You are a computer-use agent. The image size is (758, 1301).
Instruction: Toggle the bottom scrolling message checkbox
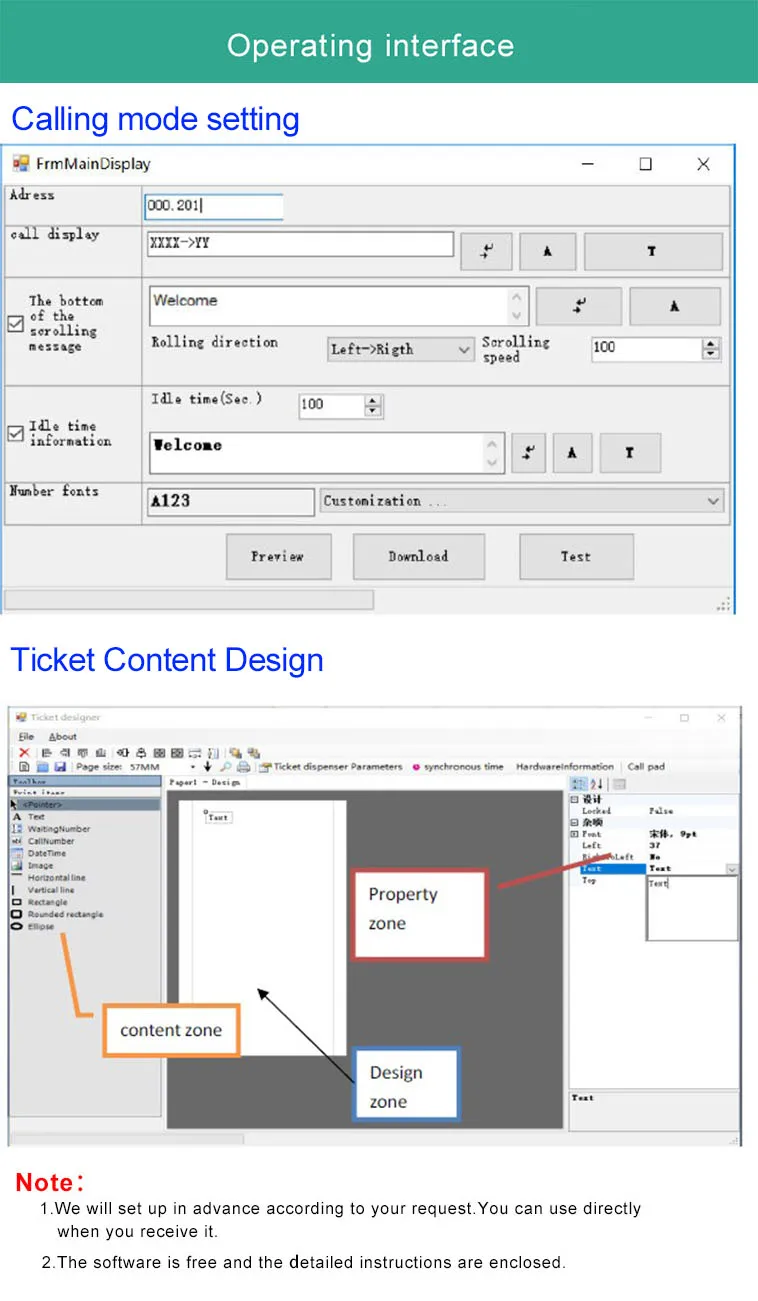[x=15, y=324]
